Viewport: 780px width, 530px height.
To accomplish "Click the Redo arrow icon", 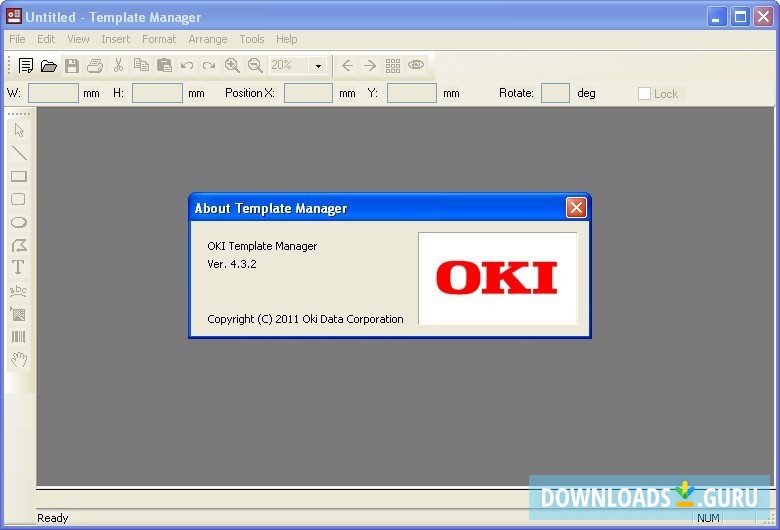I will 209,65.
